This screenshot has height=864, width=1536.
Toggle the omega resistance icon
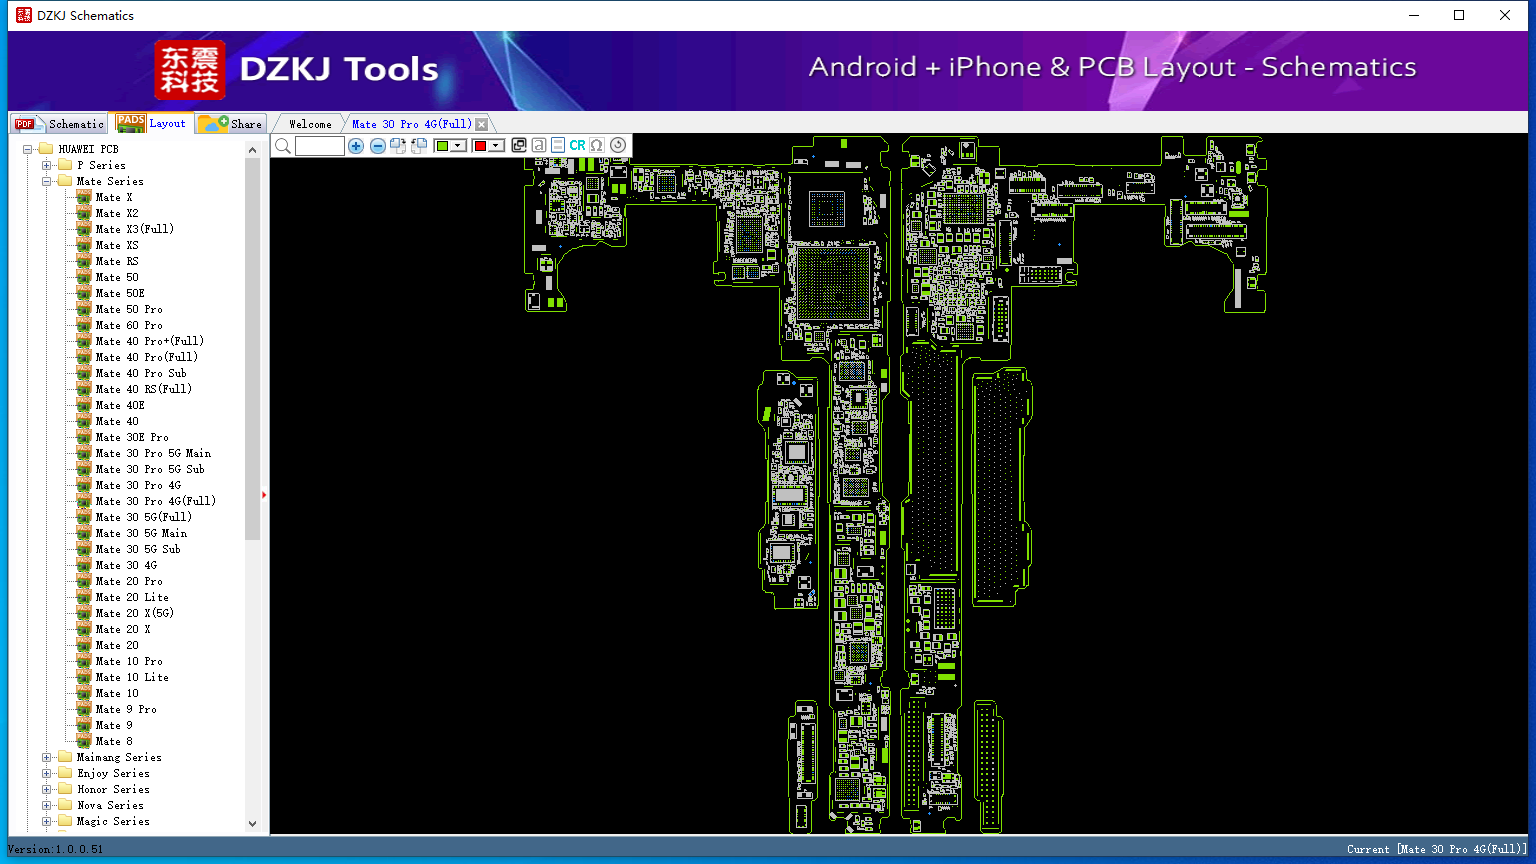(597, 145)
